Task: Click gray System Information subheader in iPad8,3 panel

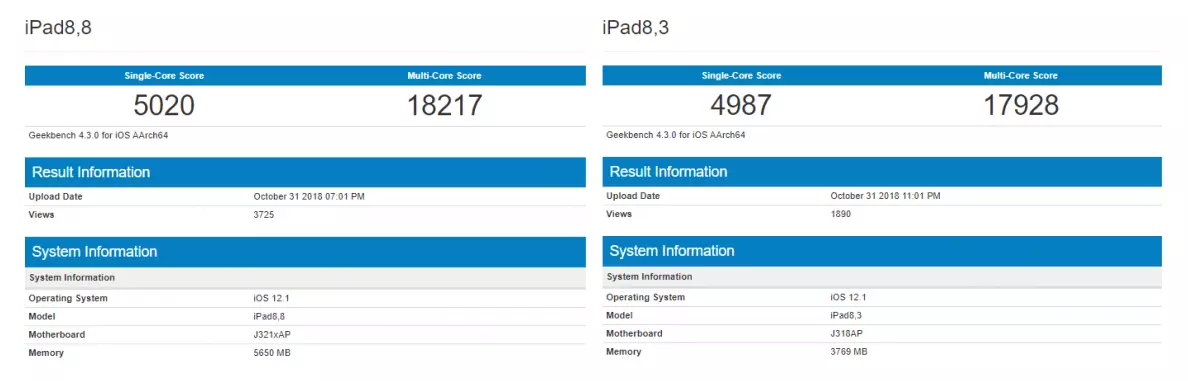Action: [x=882, y=277]
